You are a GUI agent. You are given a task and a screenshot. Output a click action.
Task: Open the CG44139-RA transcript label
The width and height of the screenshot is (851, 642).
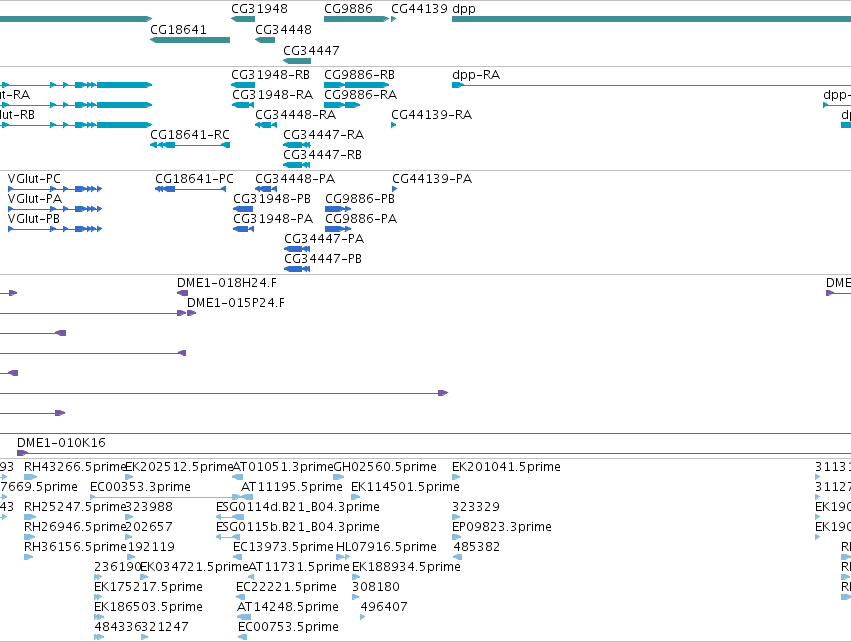coord(431,115)
